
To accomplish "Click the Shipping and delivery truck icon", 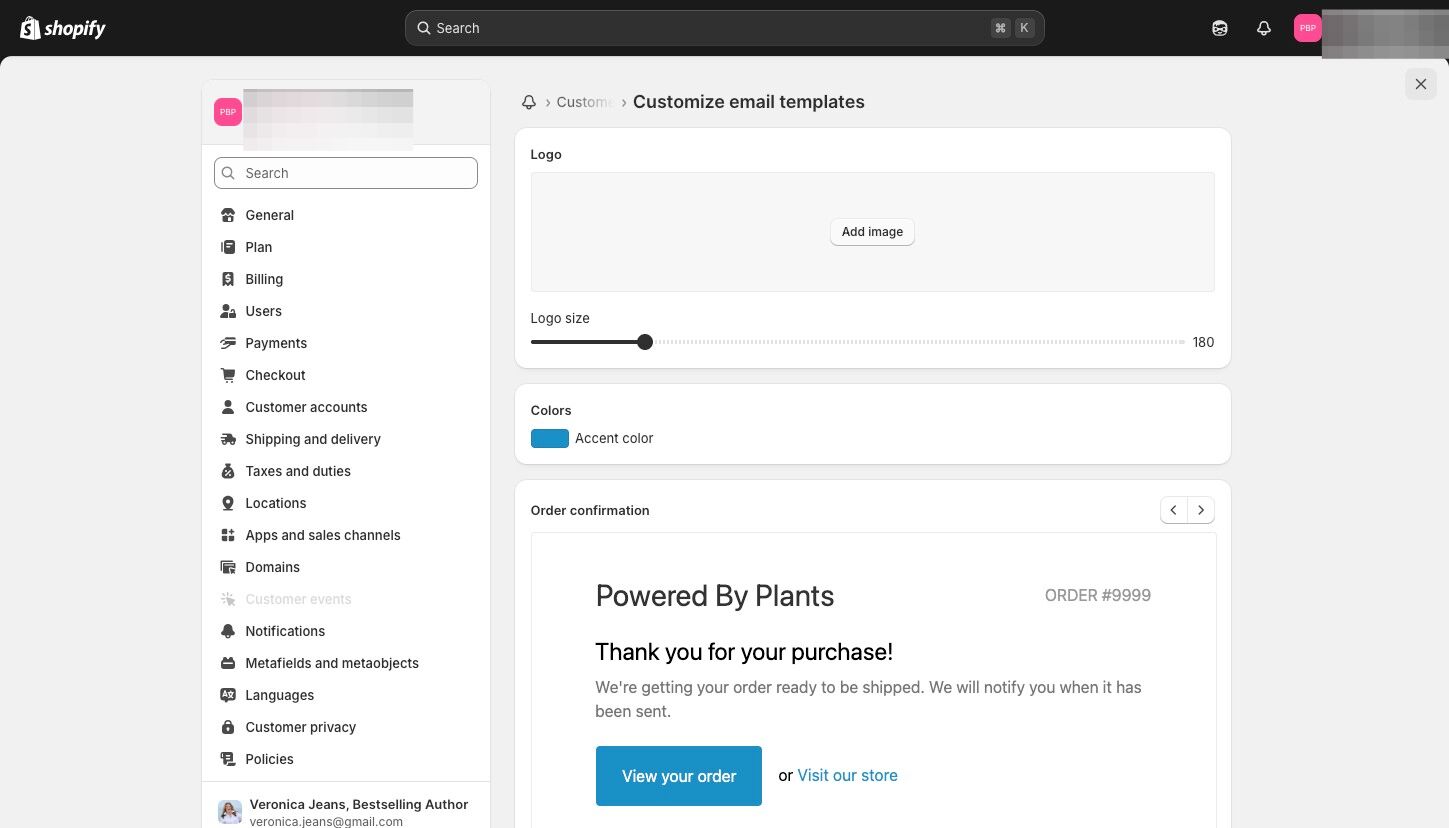I will coord(228,439).
